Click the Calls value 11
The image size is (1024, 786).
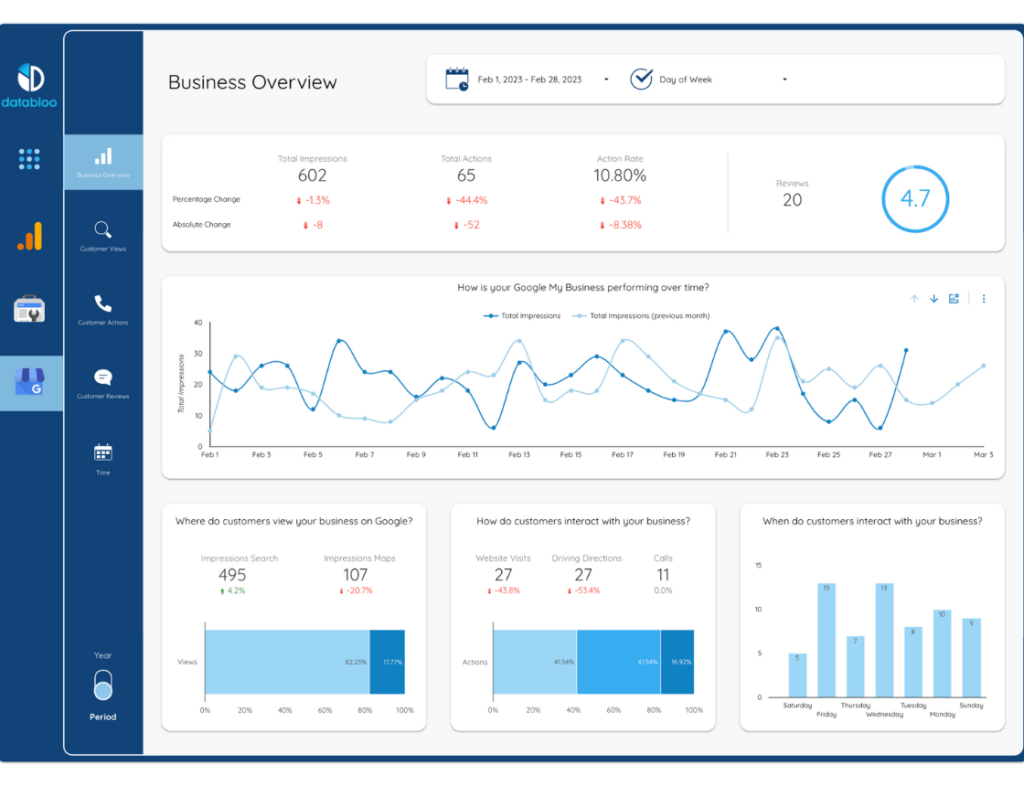click(x=663, y=575)
